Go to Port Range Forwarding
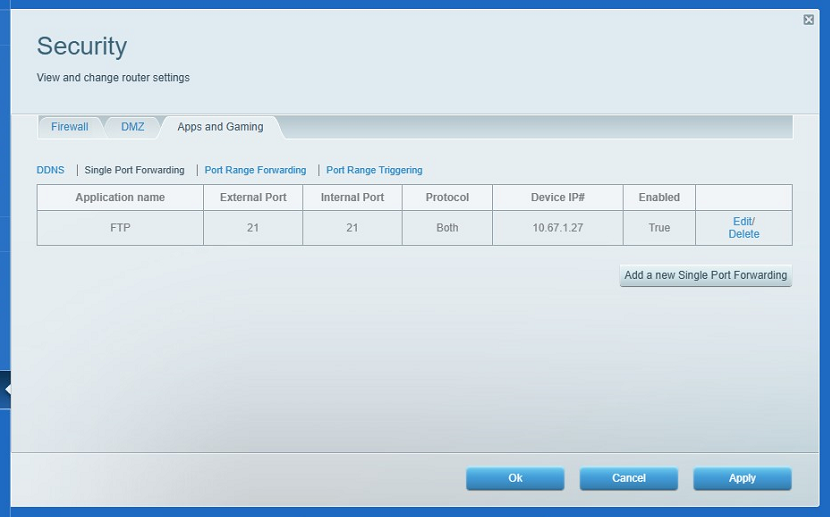The image size is (830, 517). 255,170
